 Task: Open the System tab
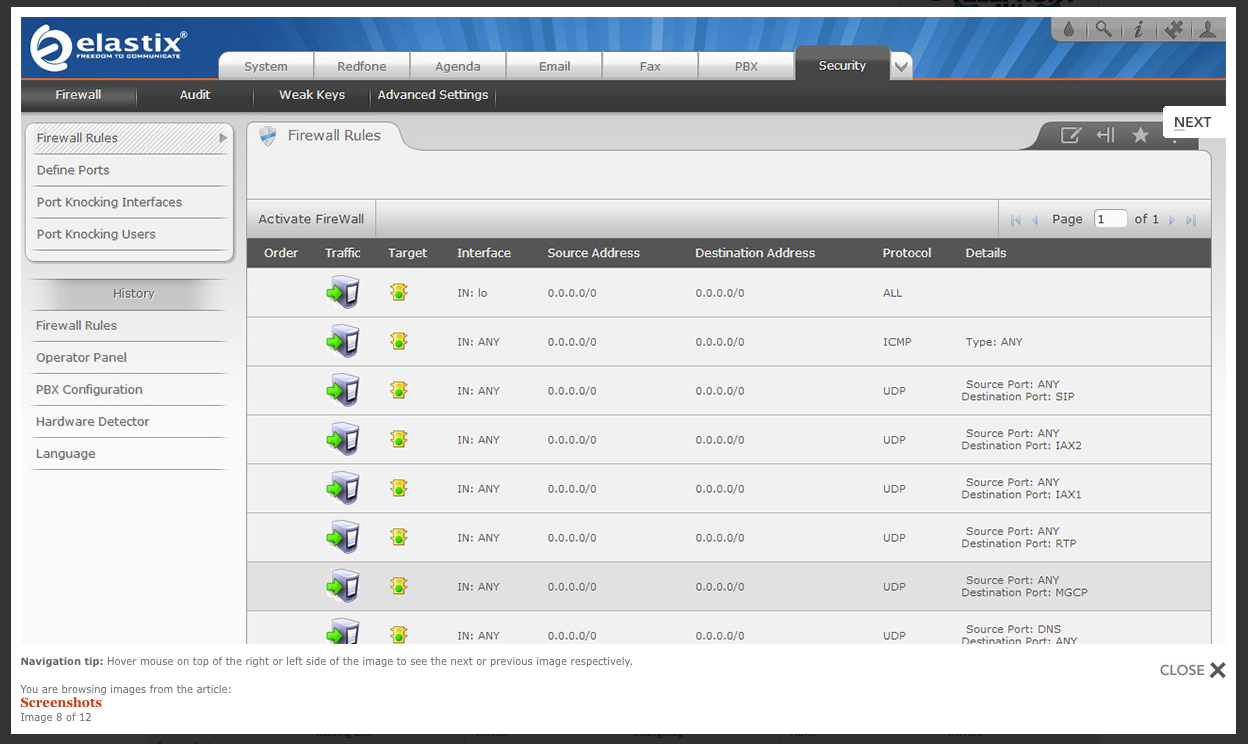(266, 66)
